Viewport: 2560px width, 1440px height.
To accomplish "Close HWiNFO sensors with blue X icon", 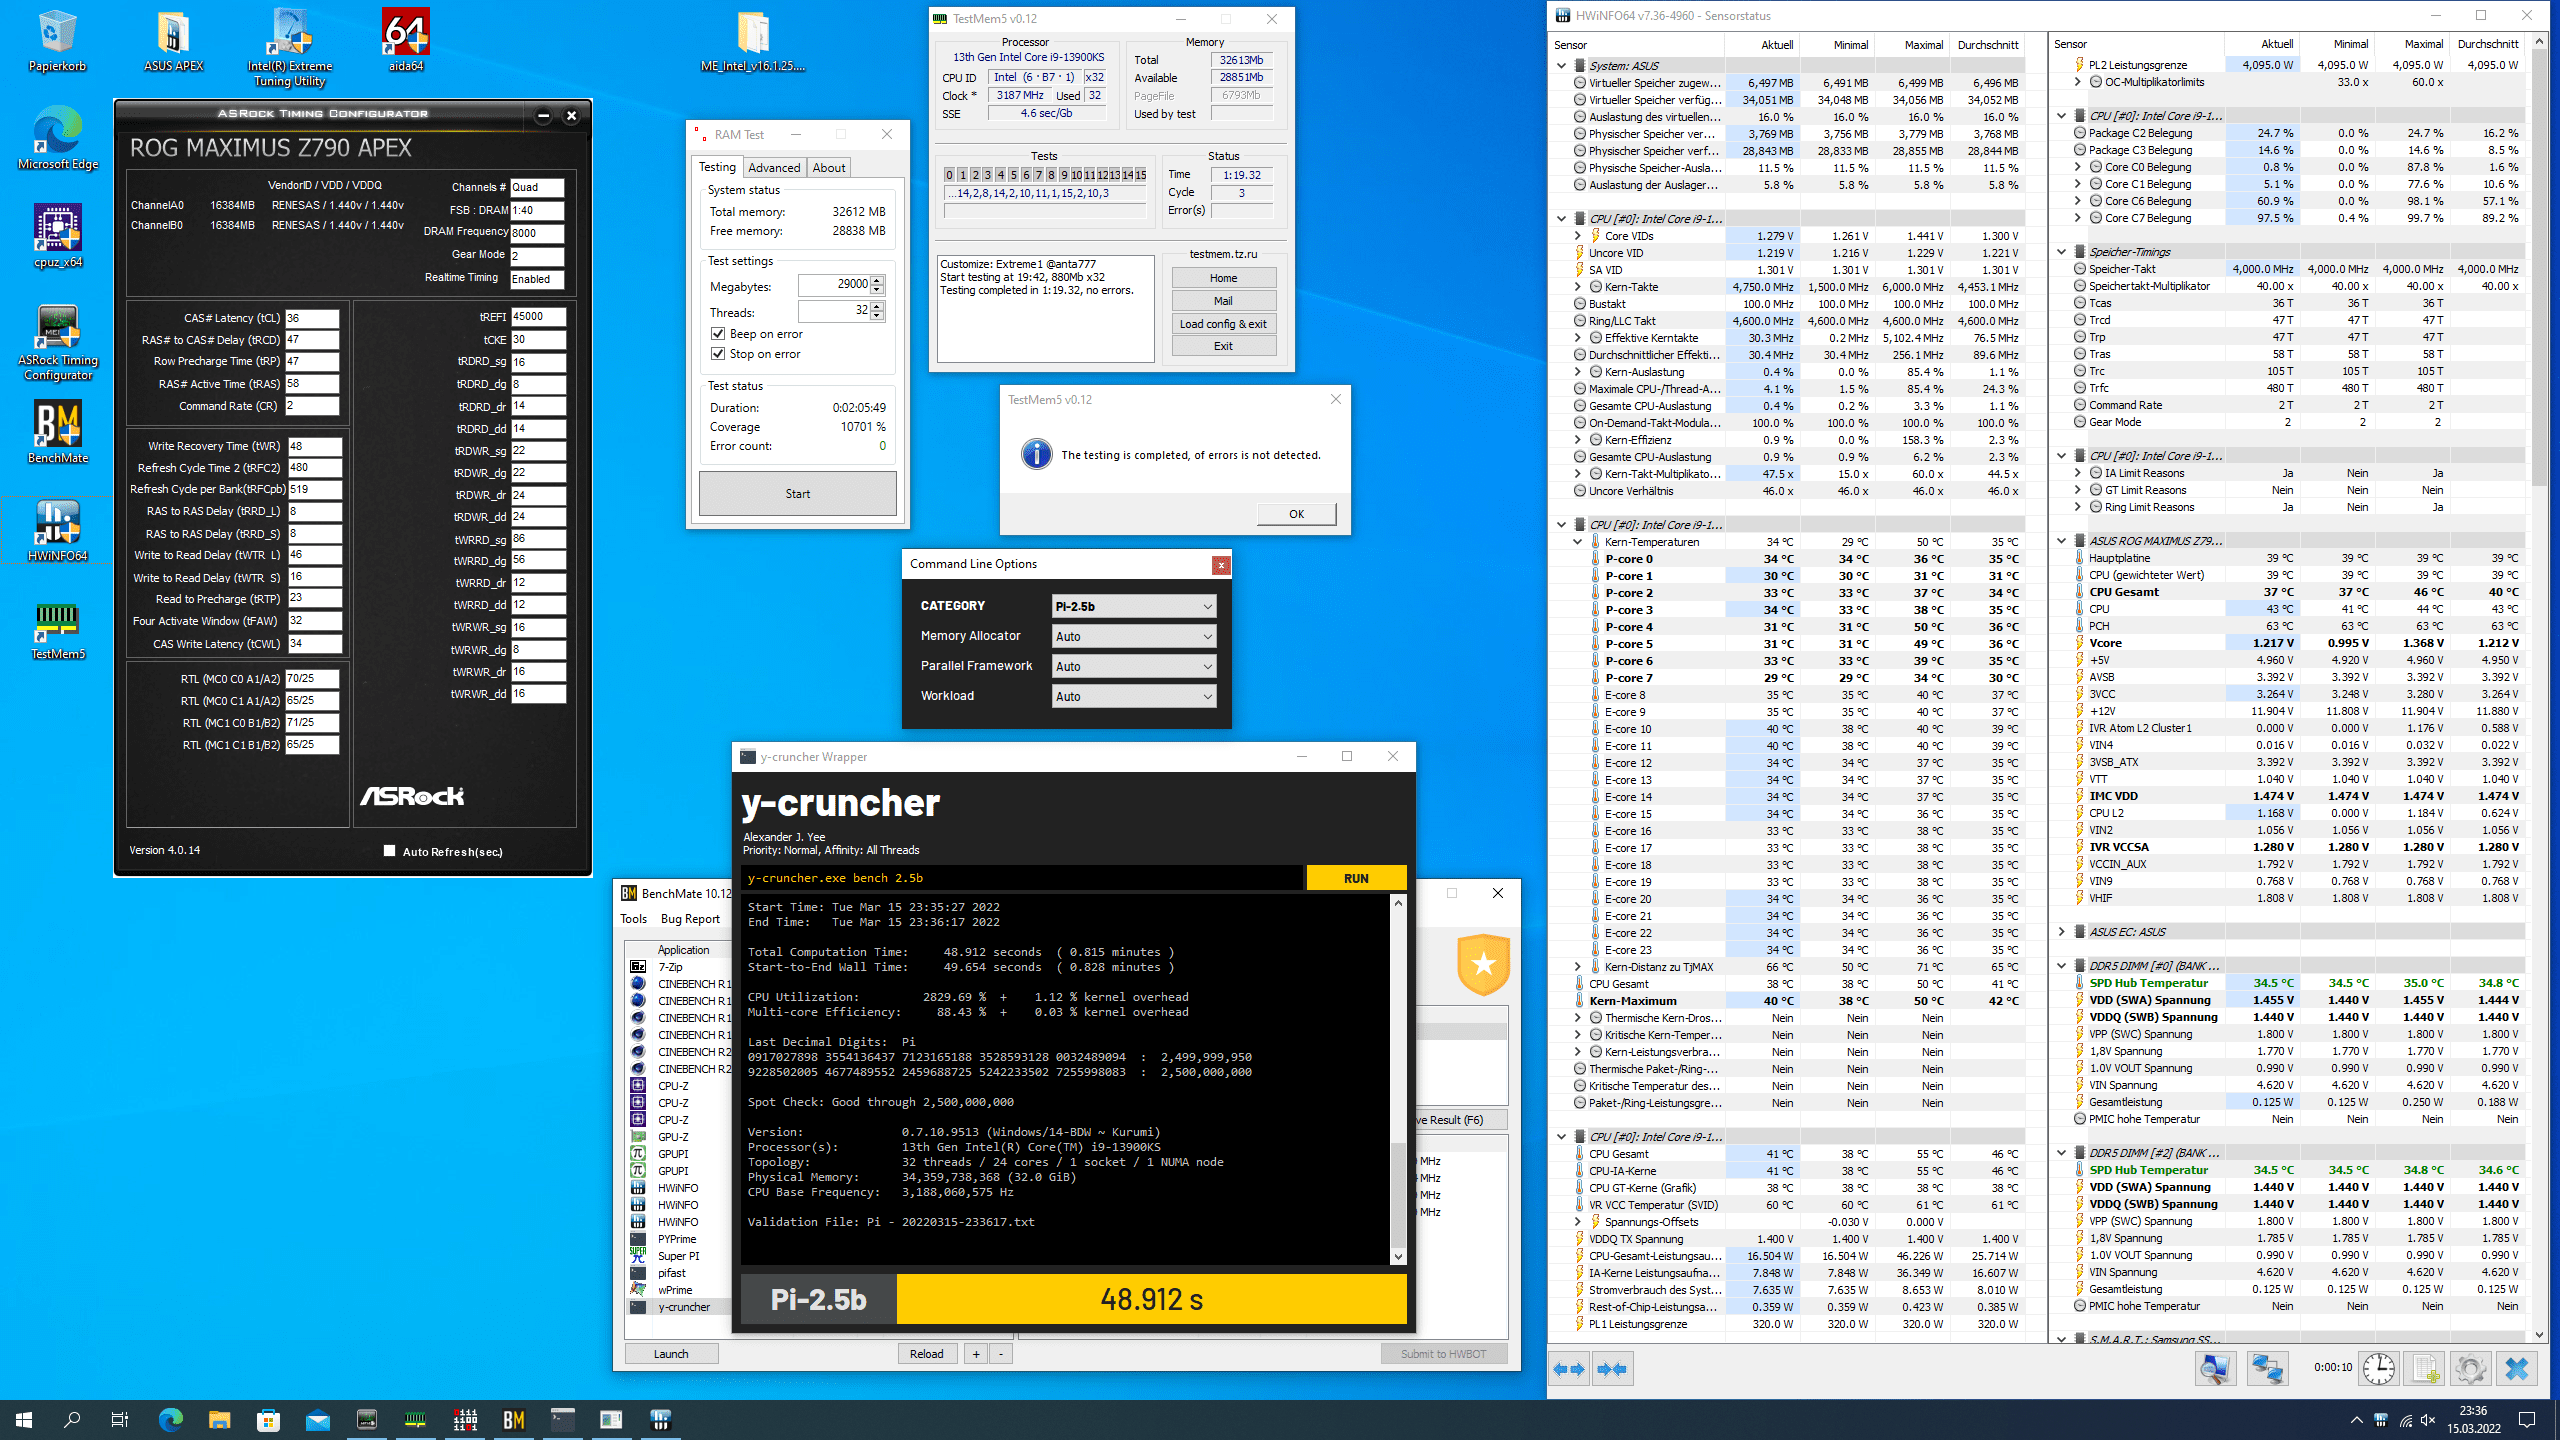I will coord(2517,1369).
